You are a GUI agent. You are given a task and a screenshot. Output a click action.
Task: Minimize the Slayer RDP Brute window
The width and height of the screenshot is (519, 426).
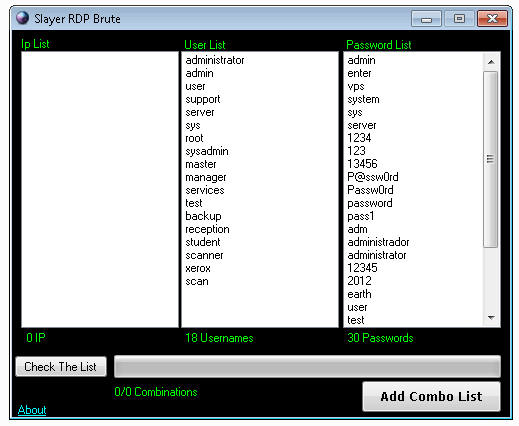tap(426, 18)
